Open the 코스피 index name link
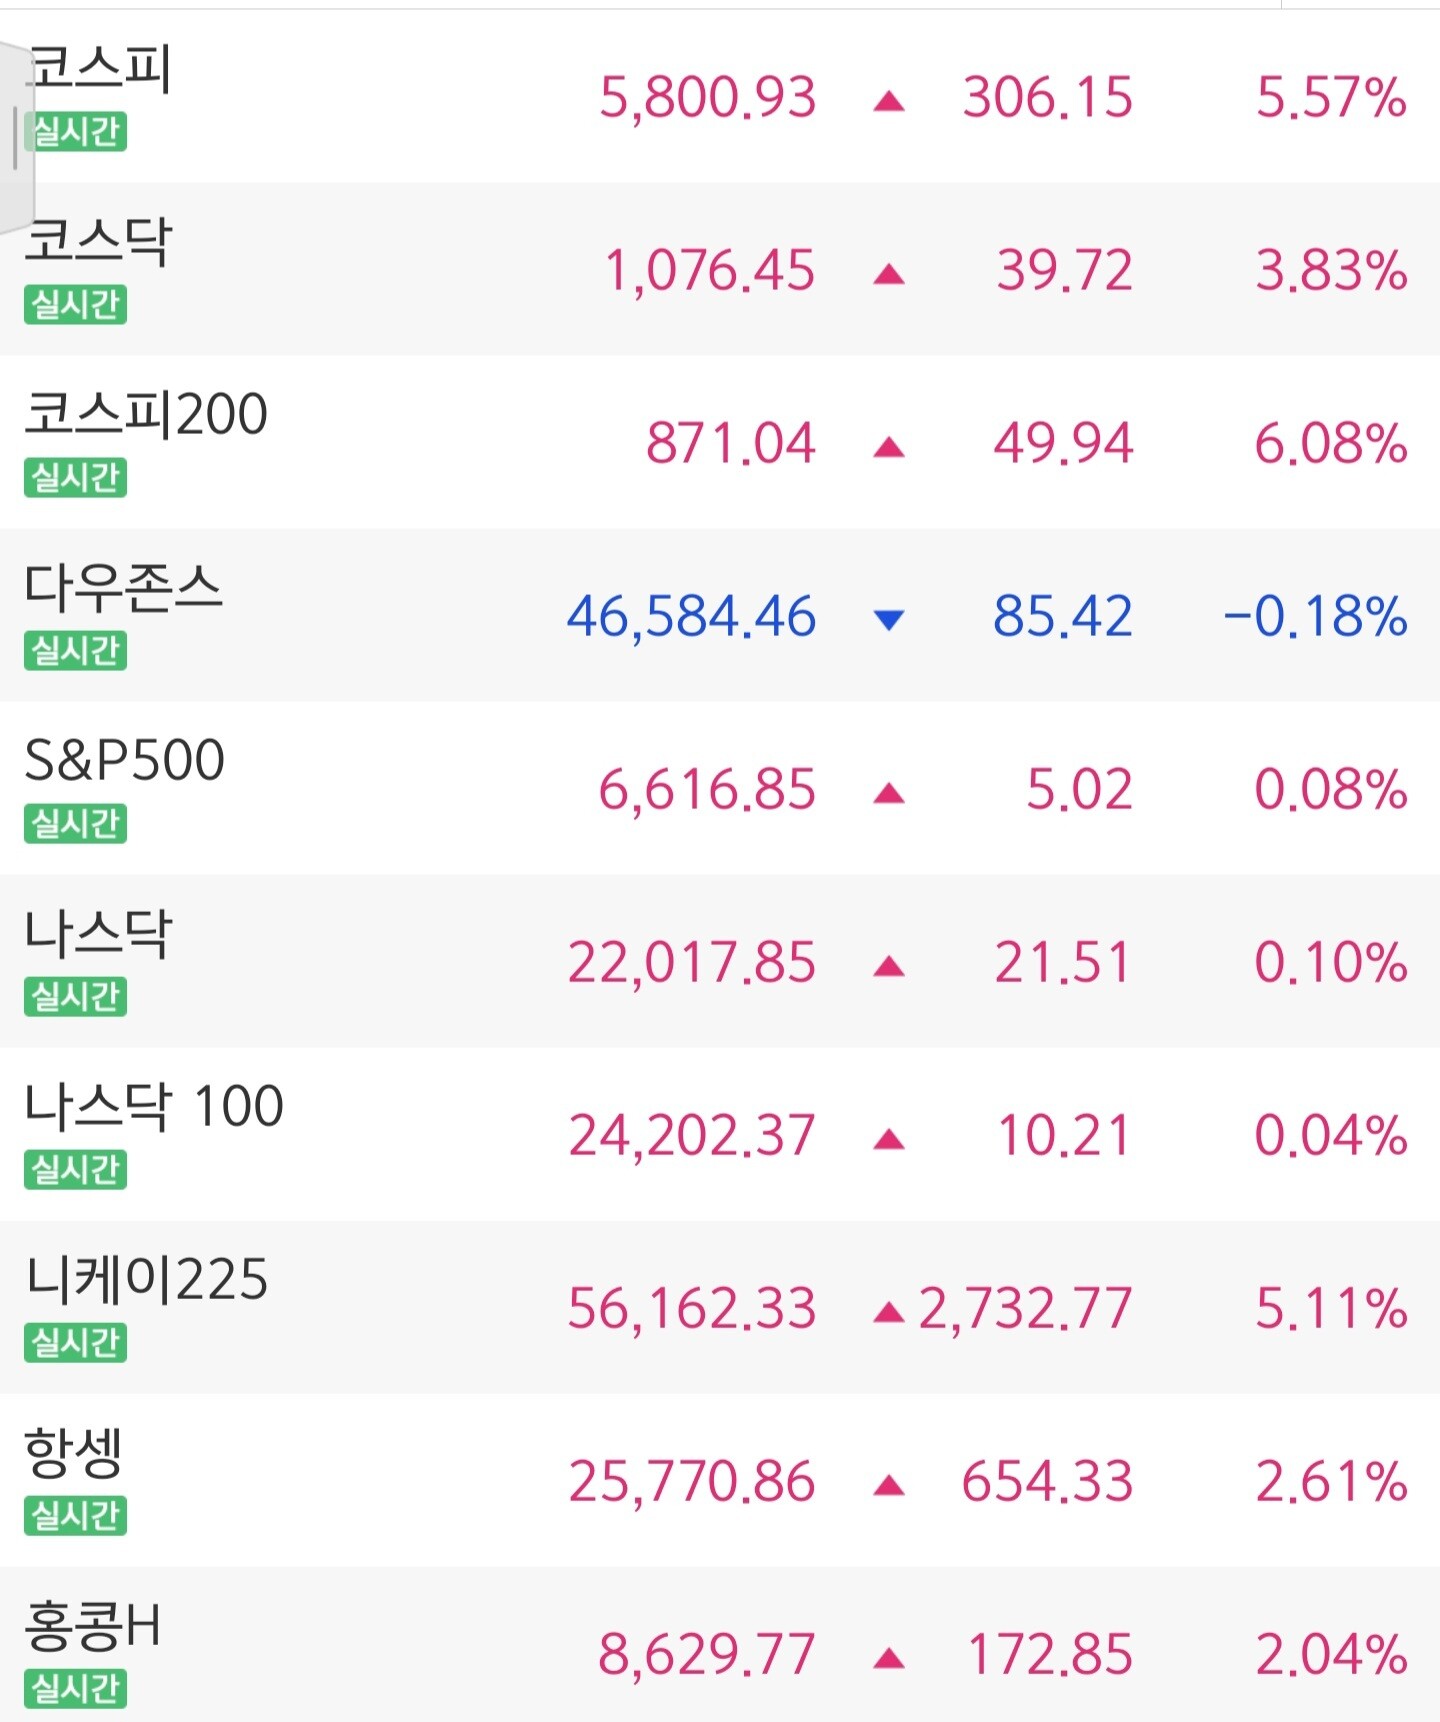1440x1722 pixels. coord(100,70)
